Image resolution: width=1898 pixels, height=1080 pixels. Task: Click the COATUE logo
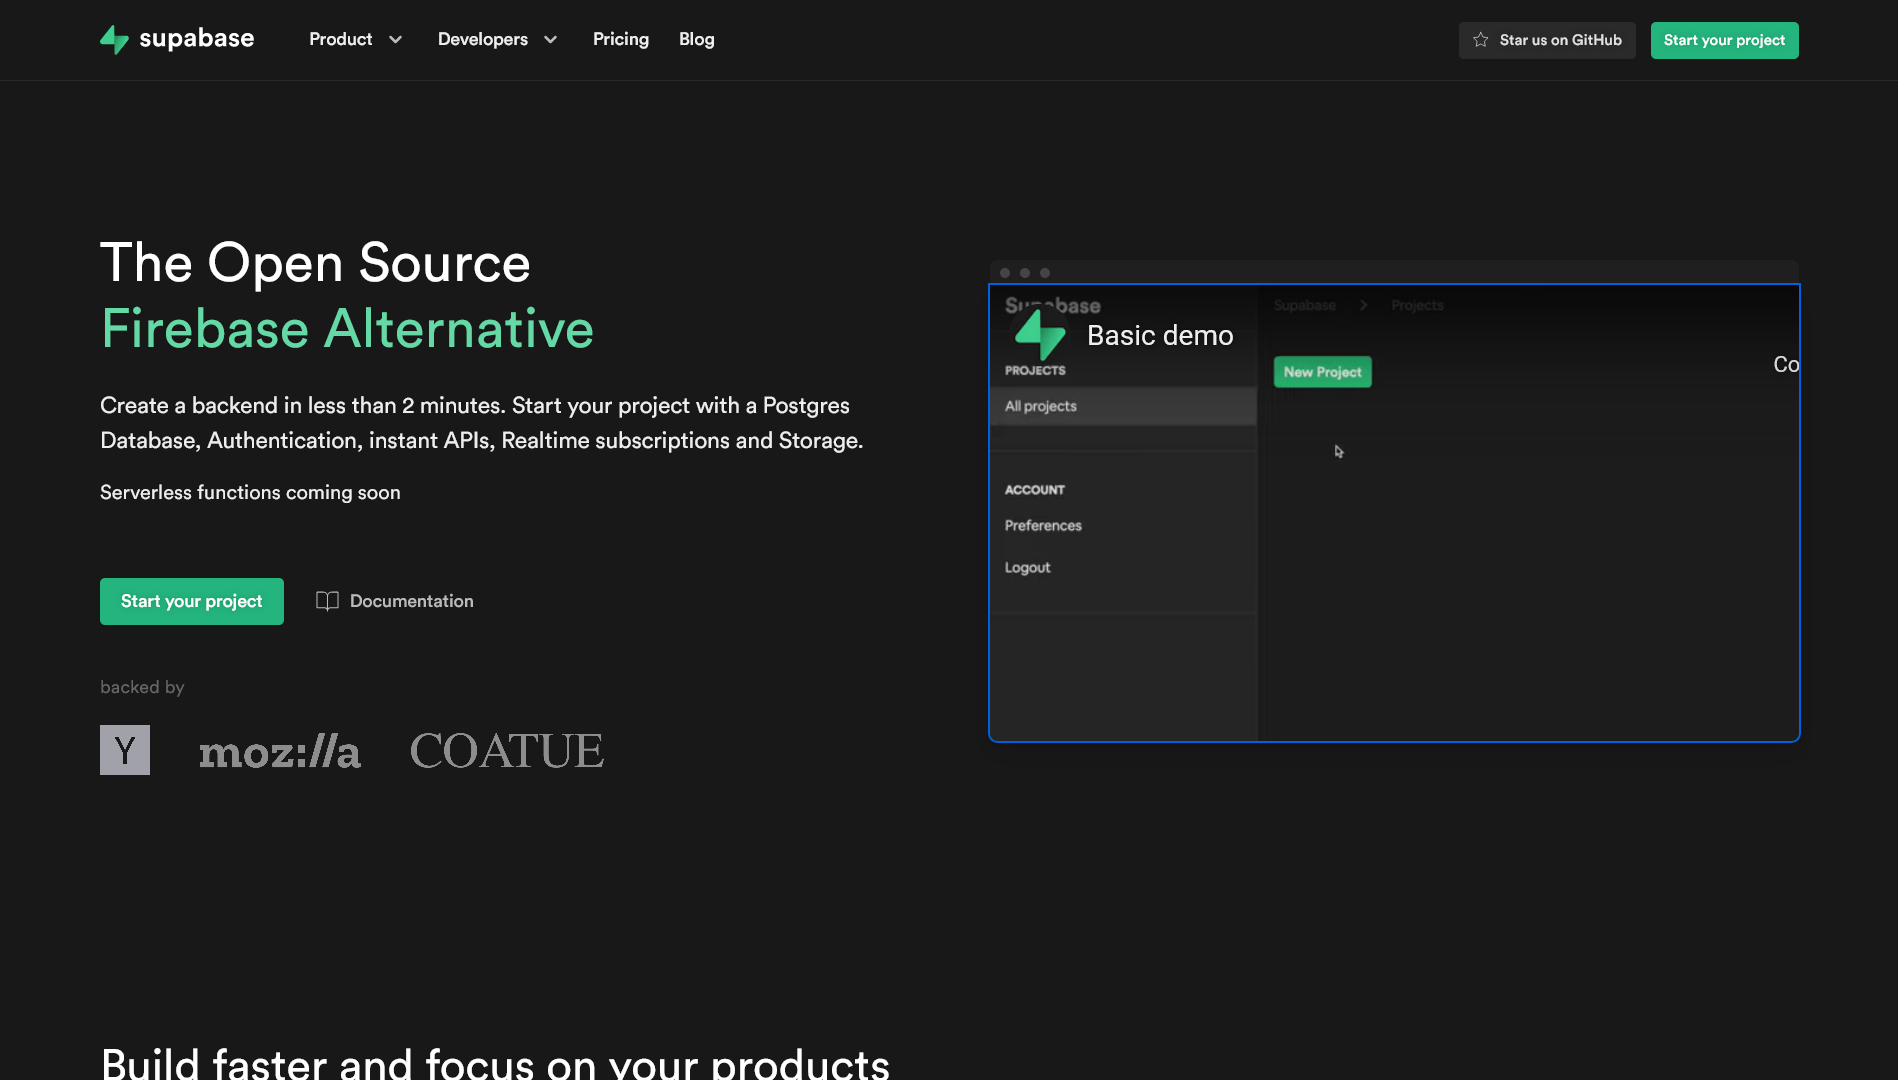click(507, 751)
